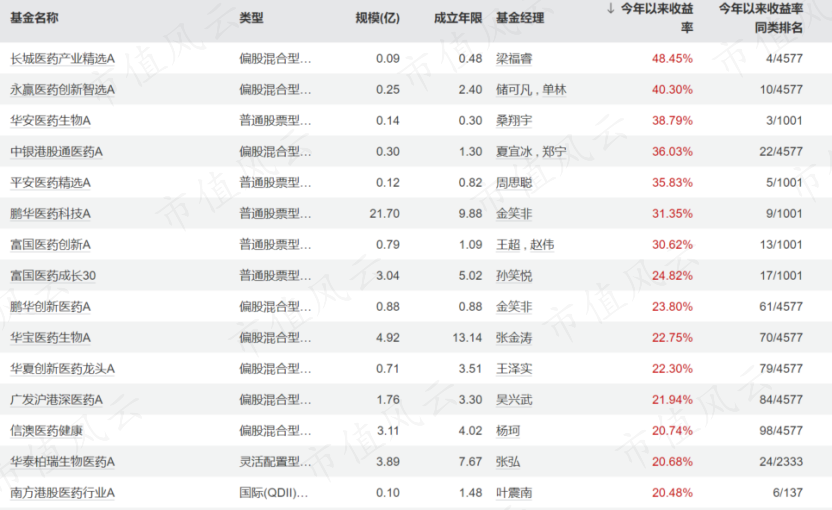Open fund 平安医药精选A
The width and height of the screenshot is (832, 510).
pos(50,183)
